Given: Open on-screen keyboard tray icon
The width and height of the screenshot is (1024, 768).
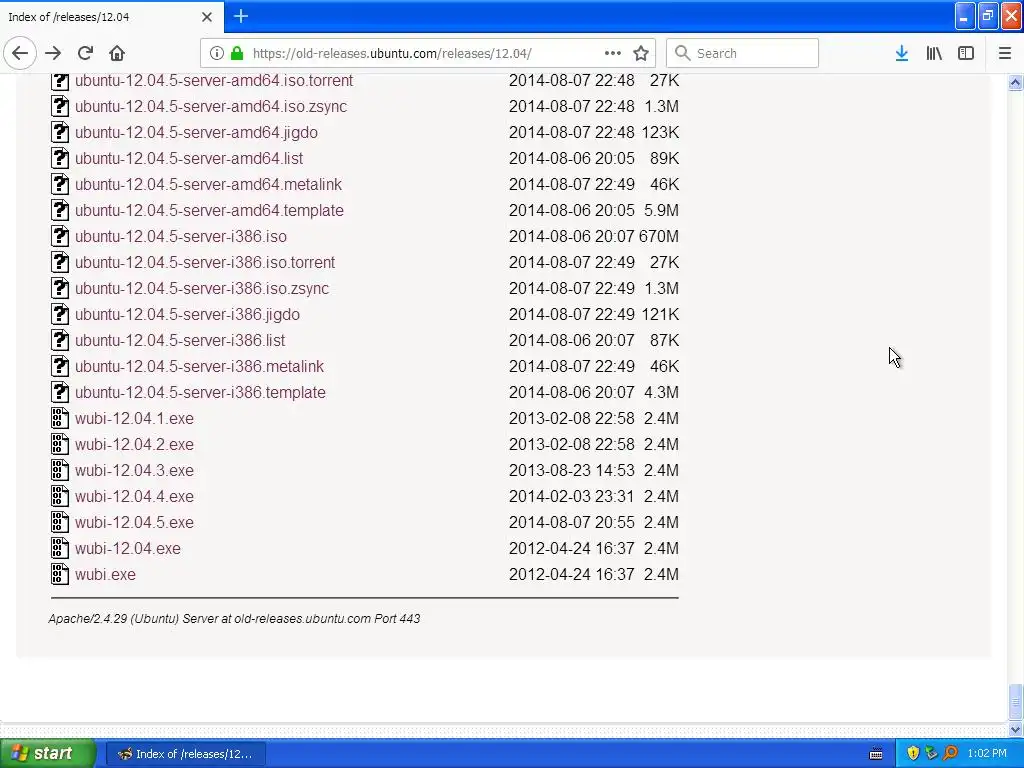Looking at the screenshot, I should [x=876, y=754].
